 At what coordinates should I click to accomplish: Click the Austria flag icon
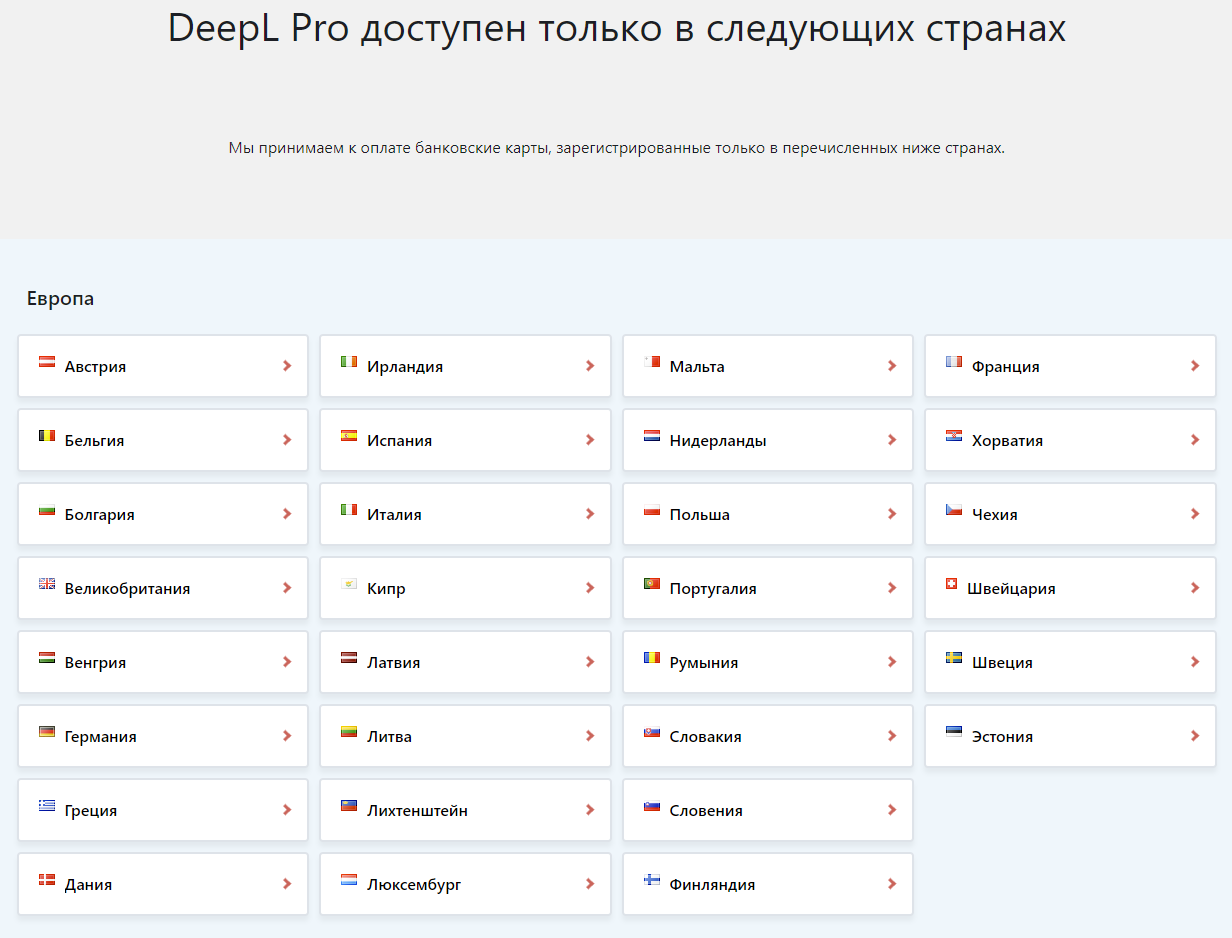(x=47, y=362)
